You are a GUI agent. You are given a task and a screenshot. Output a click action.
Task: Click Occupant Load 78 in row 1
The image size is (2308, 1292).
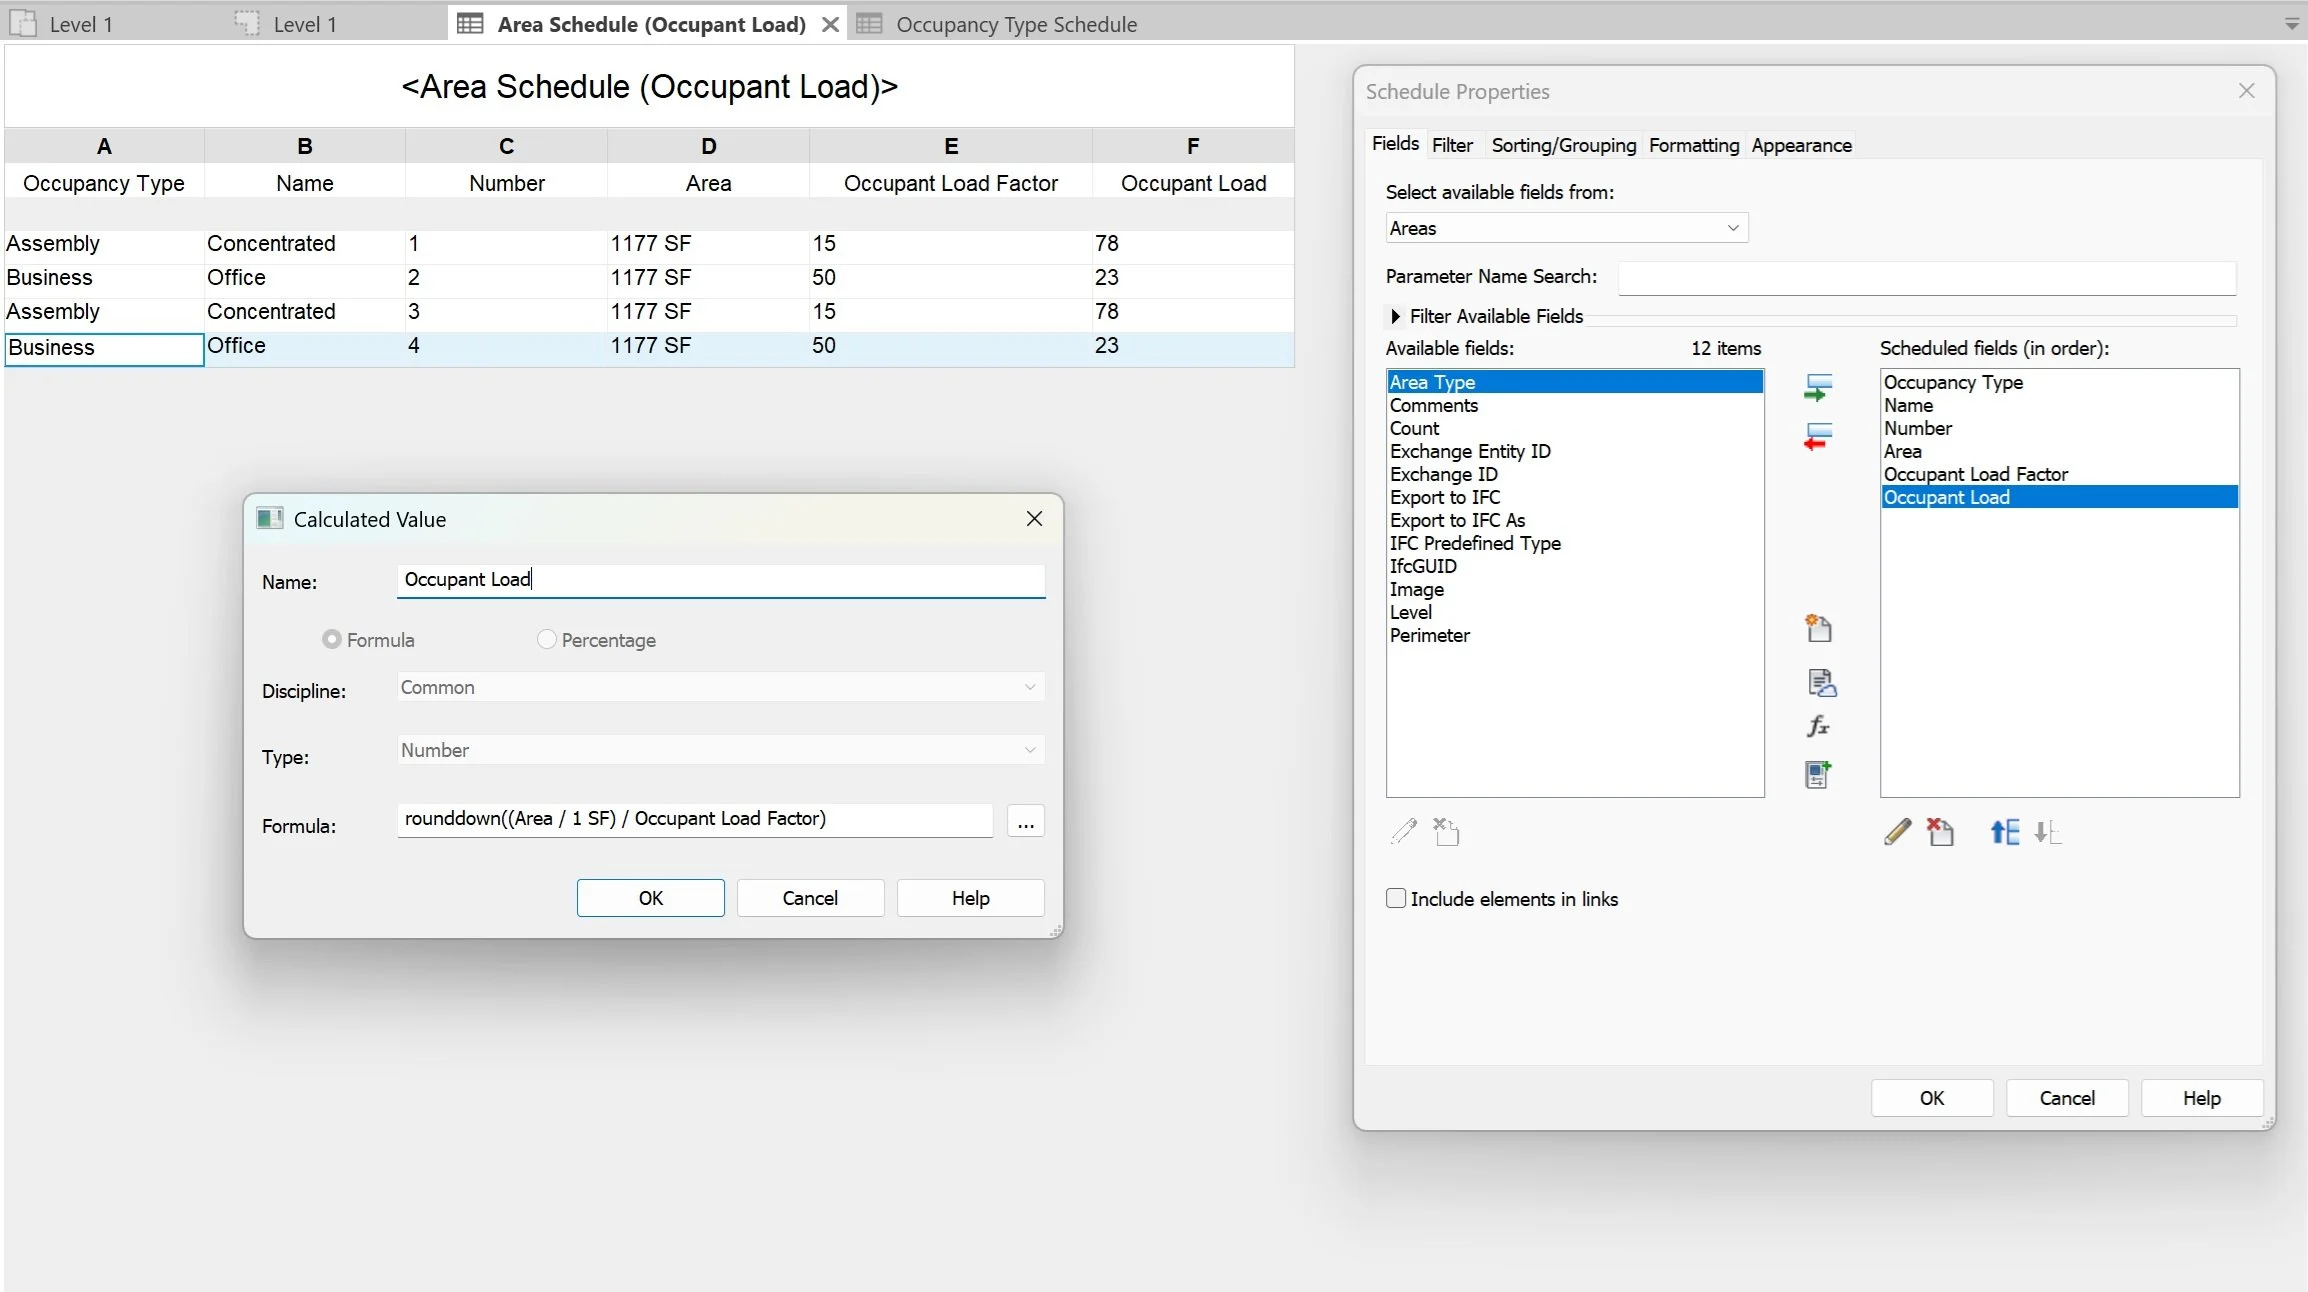point(1192,244)
